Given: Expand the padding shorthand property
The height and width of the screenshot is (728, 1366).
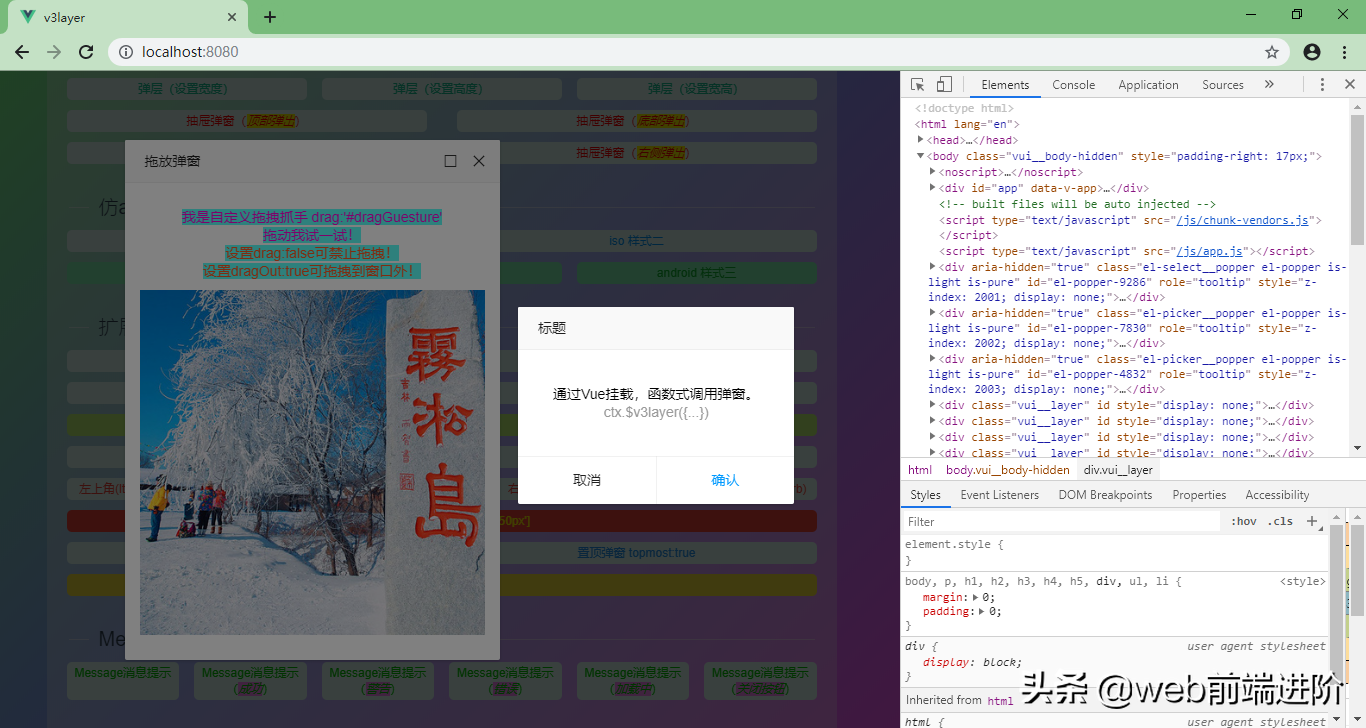Looking at the screenshot, I should tap(983, 611).
